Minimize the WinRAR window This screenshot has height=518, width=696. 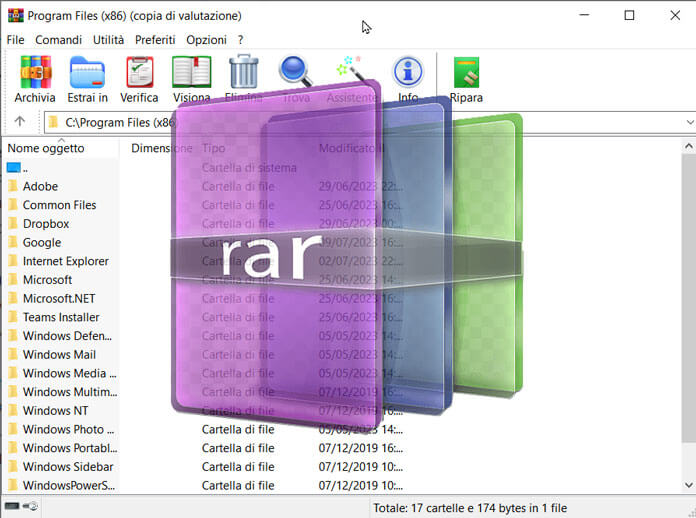584,15
